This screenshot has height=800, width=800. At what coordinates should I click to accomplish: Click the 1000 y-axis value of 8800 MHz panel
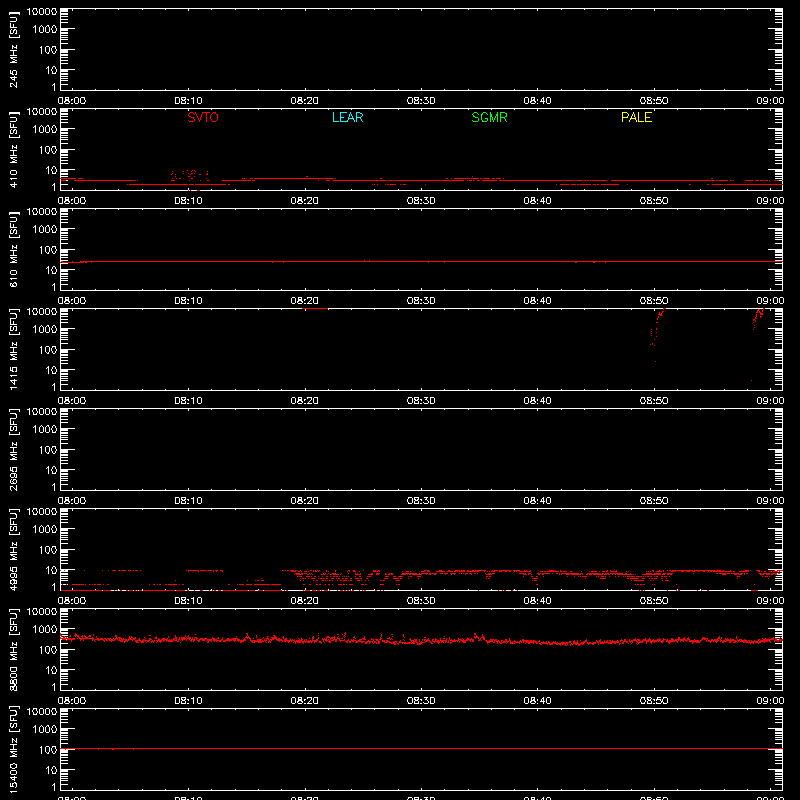[x=44, y=630]
